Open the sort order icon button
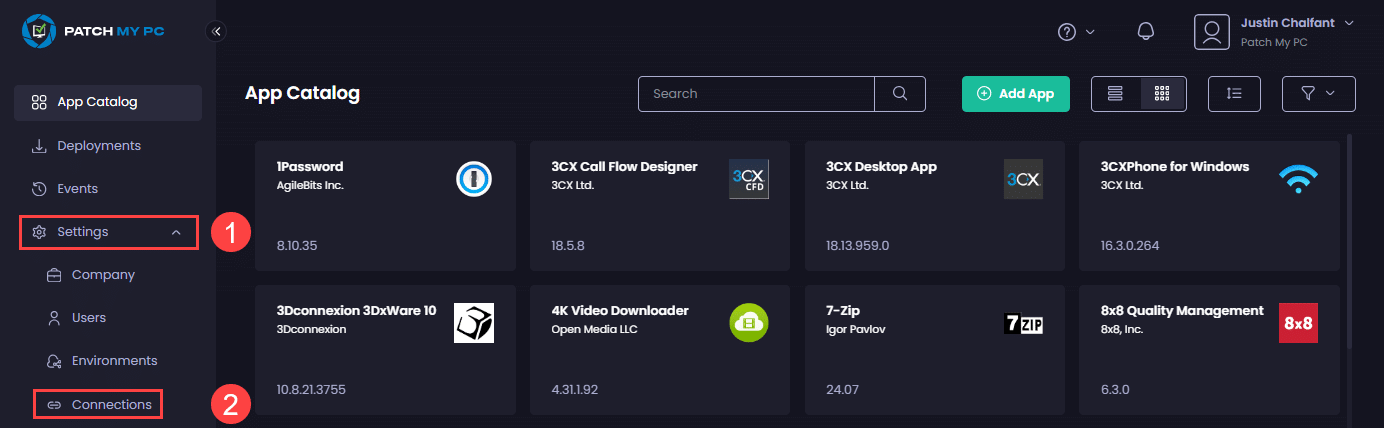1384x428 pixels. (1234, 94)
